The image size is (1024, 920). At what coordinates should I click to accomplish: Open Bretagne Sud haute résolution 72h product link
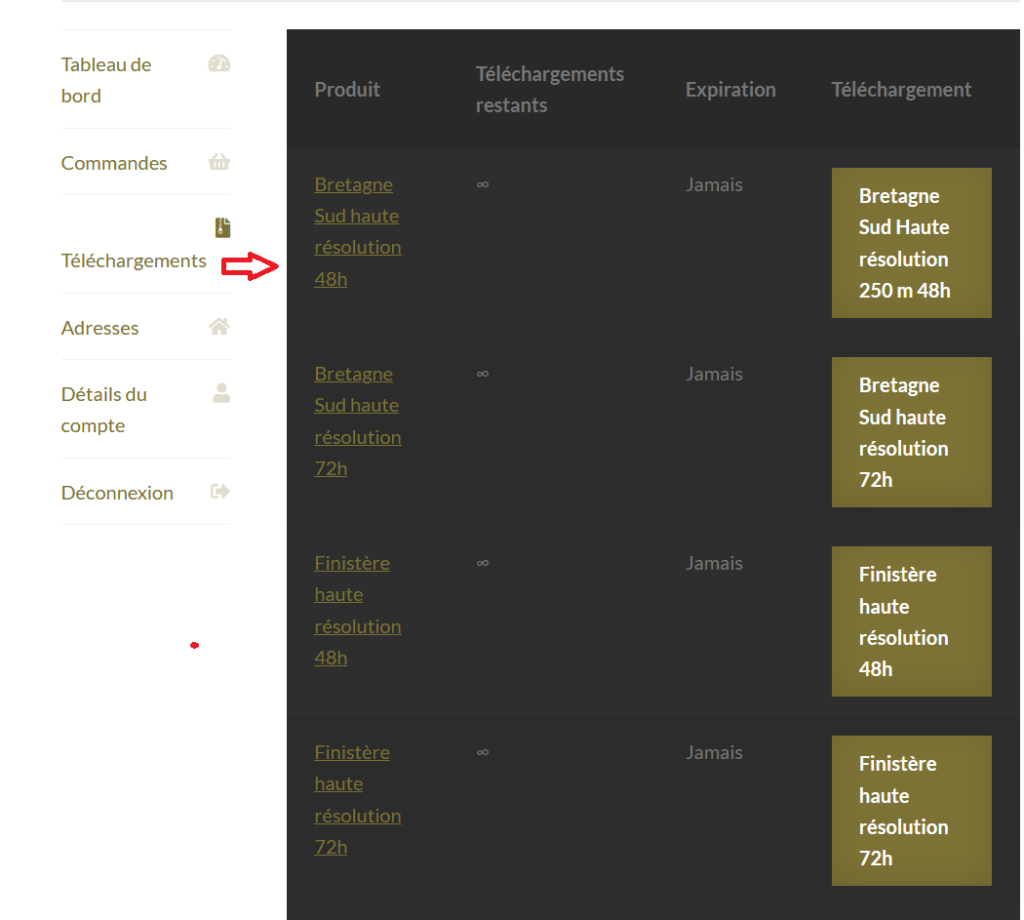[x=357, y=421]
